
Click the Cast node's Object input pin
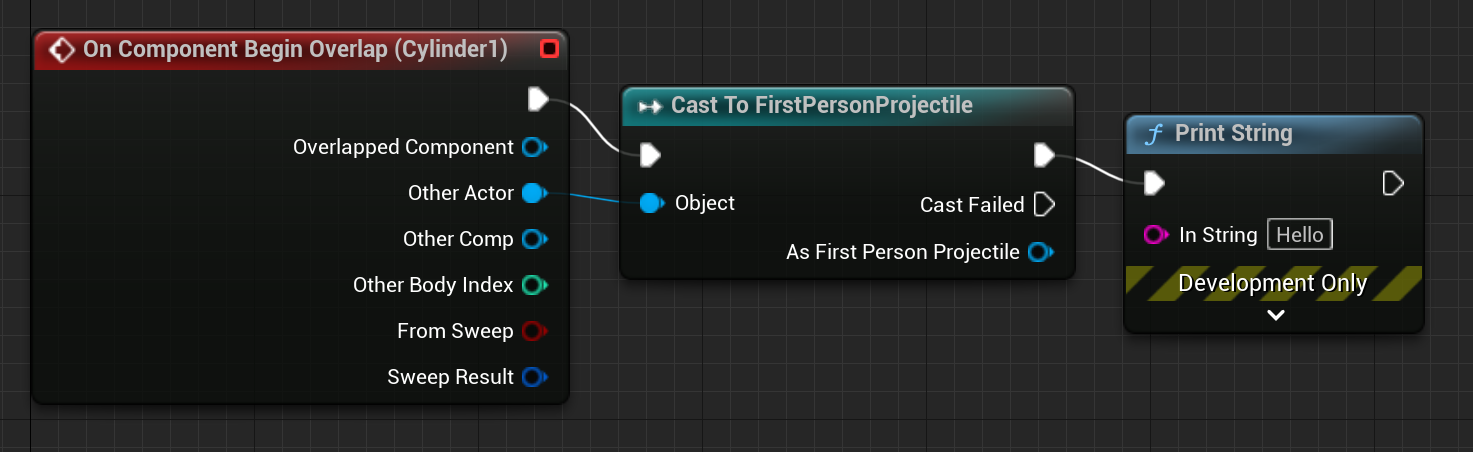coord(651,203)
